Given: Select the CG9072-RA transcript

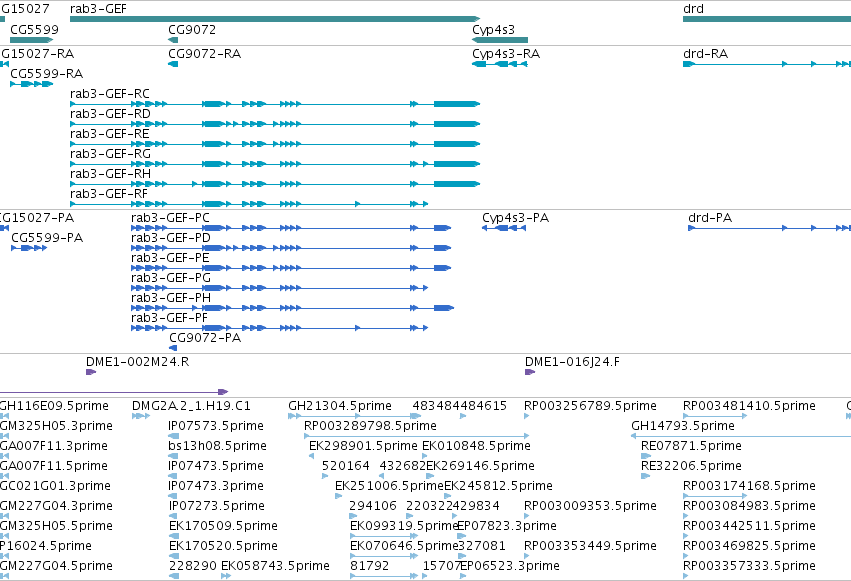Looking at the screenshot, I should point(173,64).
